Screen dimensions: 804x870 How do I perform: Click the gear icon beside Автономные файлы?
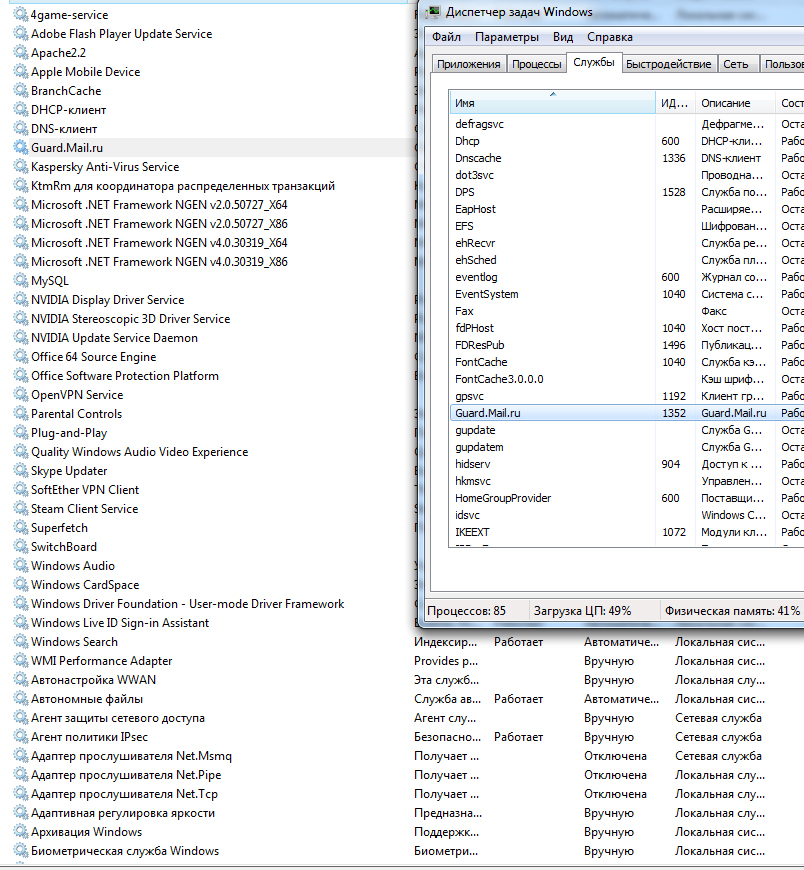[x=21, y=699]
